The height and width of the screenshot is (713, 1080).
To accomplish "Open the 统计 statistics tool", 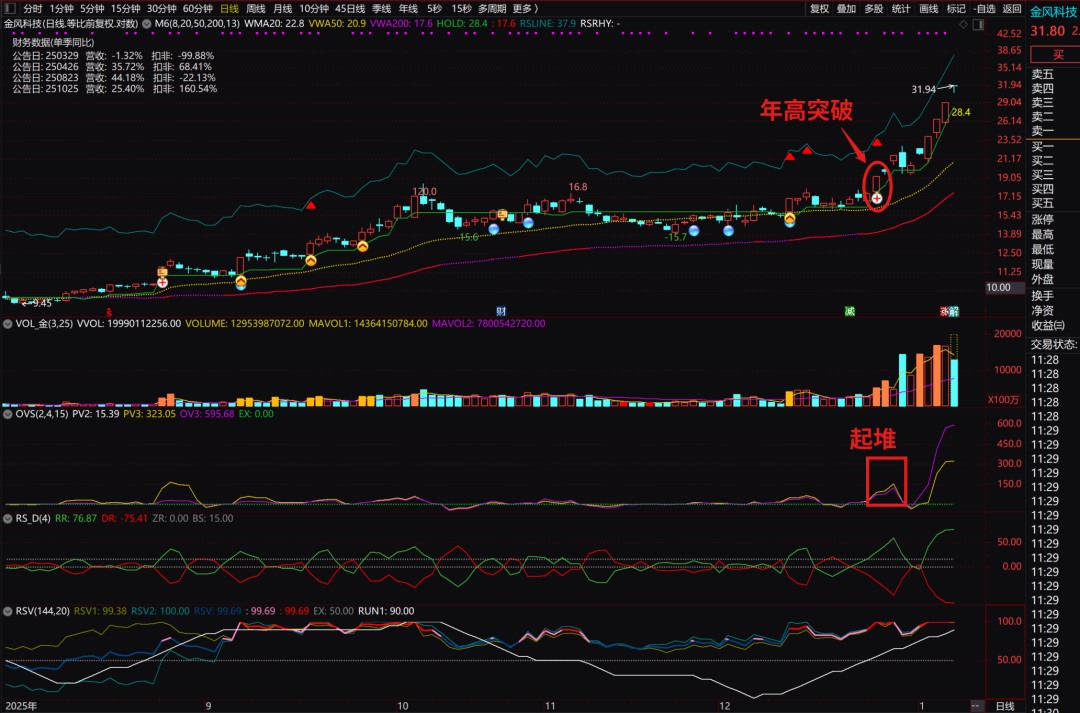I will 901,8.
